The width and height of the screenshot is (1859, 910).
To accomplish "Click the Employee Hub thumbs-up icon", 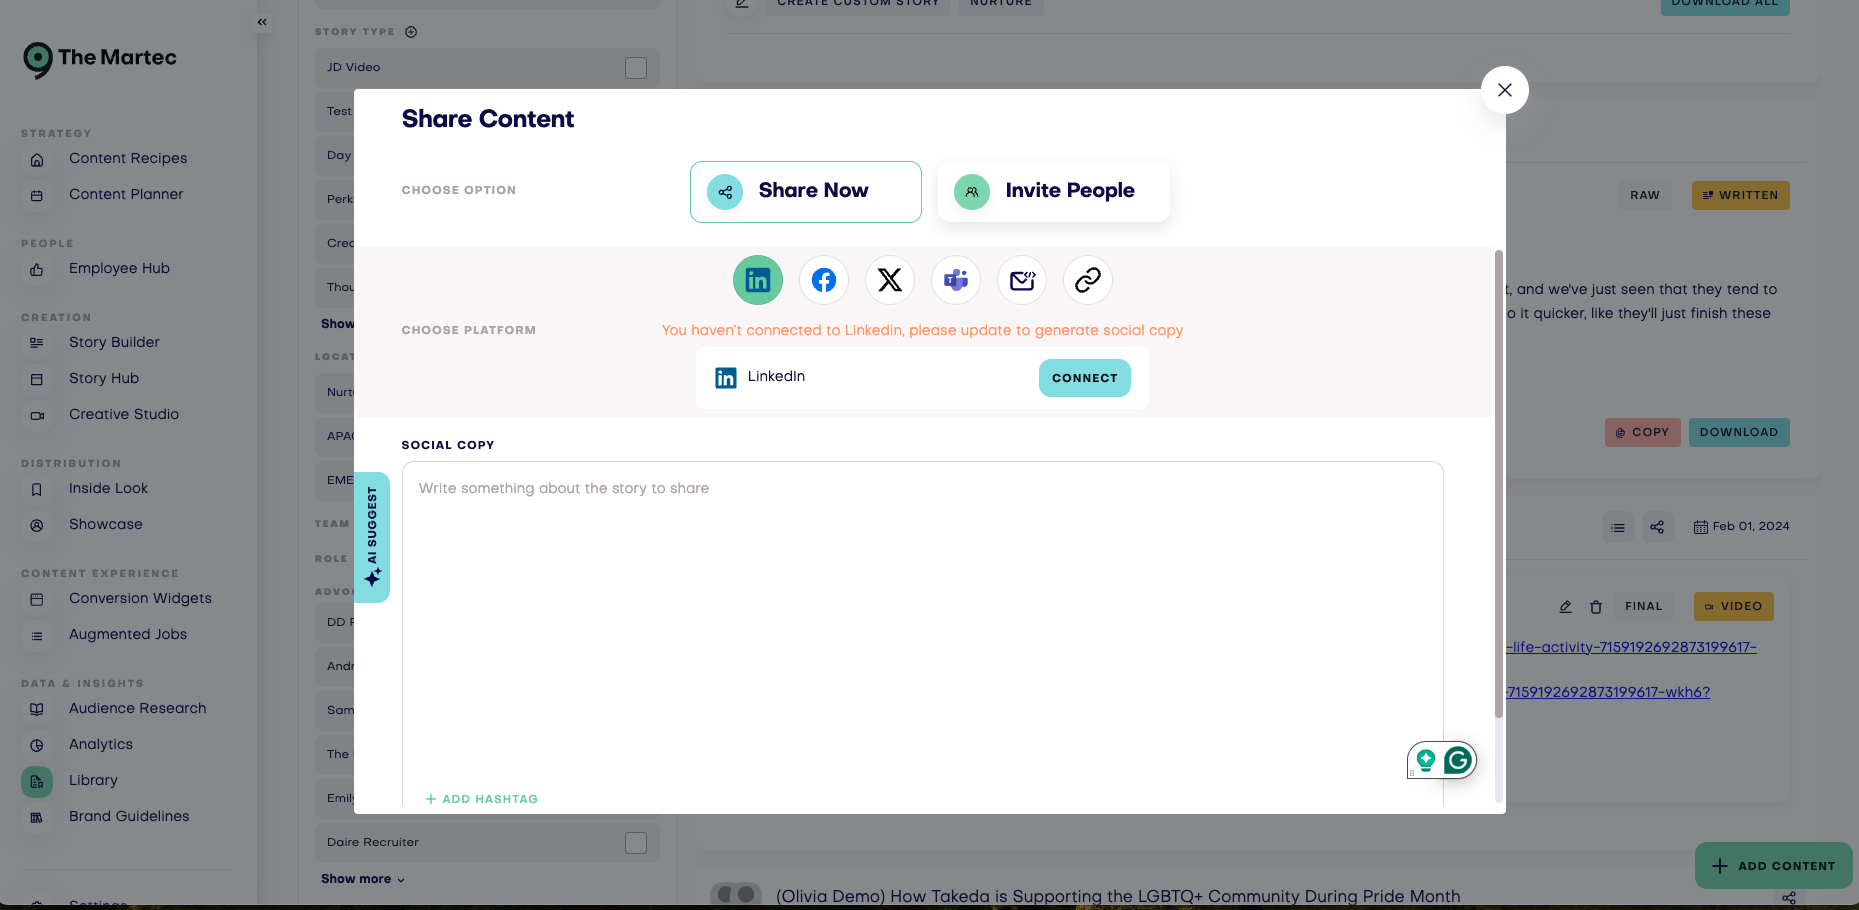I will 37,270.
